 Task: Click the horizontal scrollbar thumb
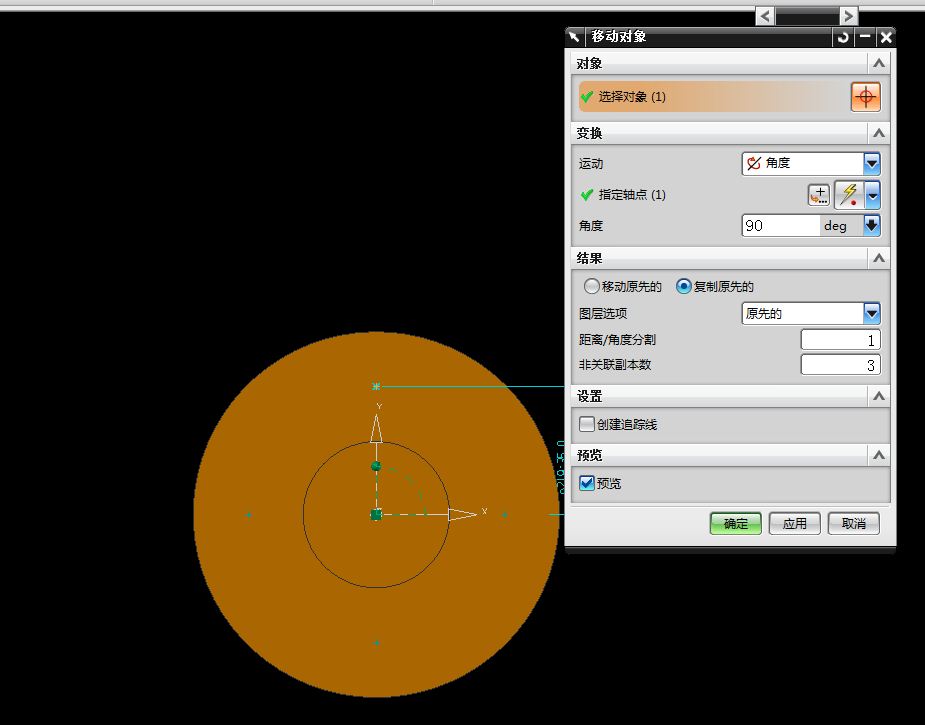807,16
